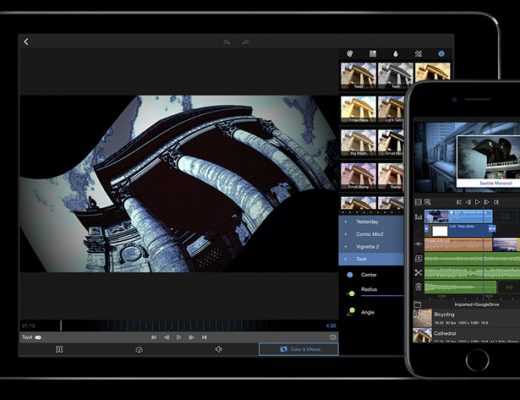The image size is (520, 400).
Task: Open the Speed tab icon
Action: coord(139,349)
